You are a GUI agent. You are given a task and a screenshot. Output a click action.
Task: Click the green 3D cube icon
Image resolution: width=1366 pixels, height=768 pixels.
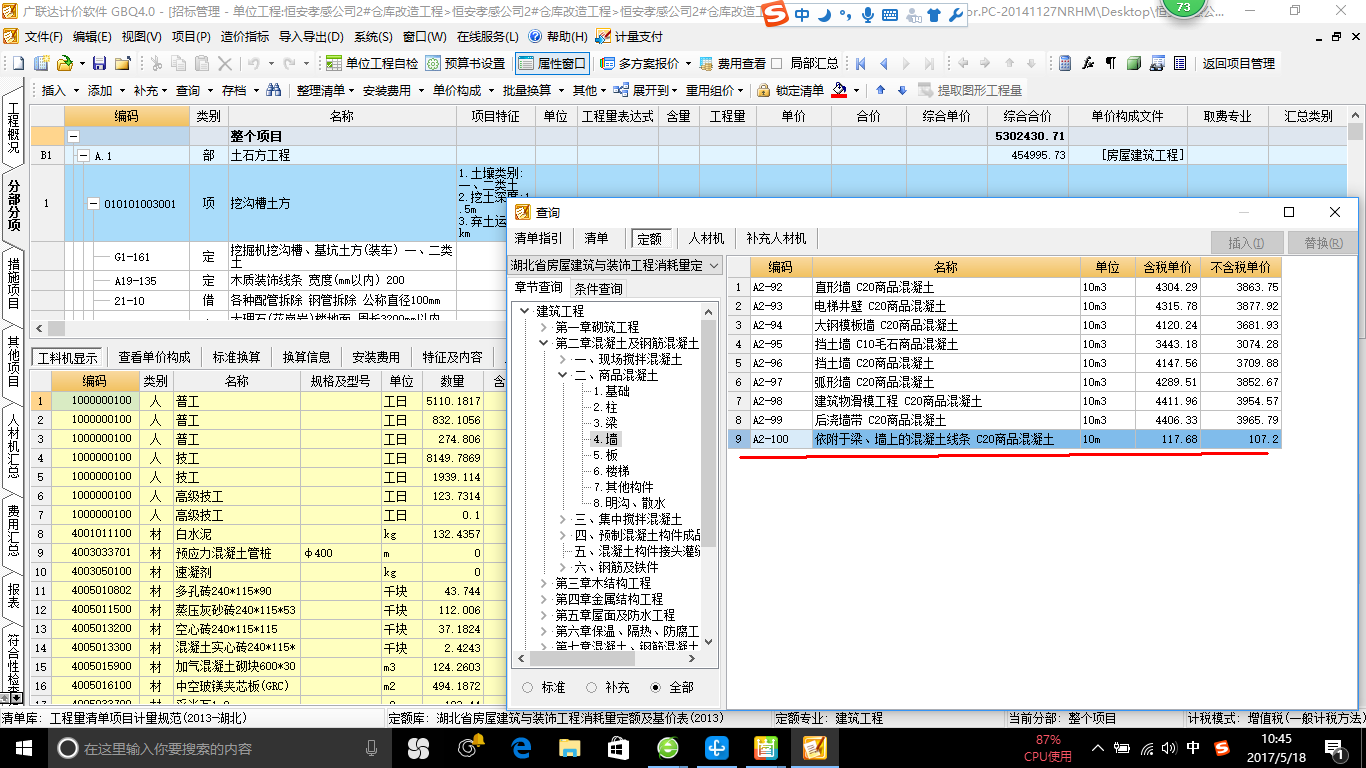[1134, 63]
